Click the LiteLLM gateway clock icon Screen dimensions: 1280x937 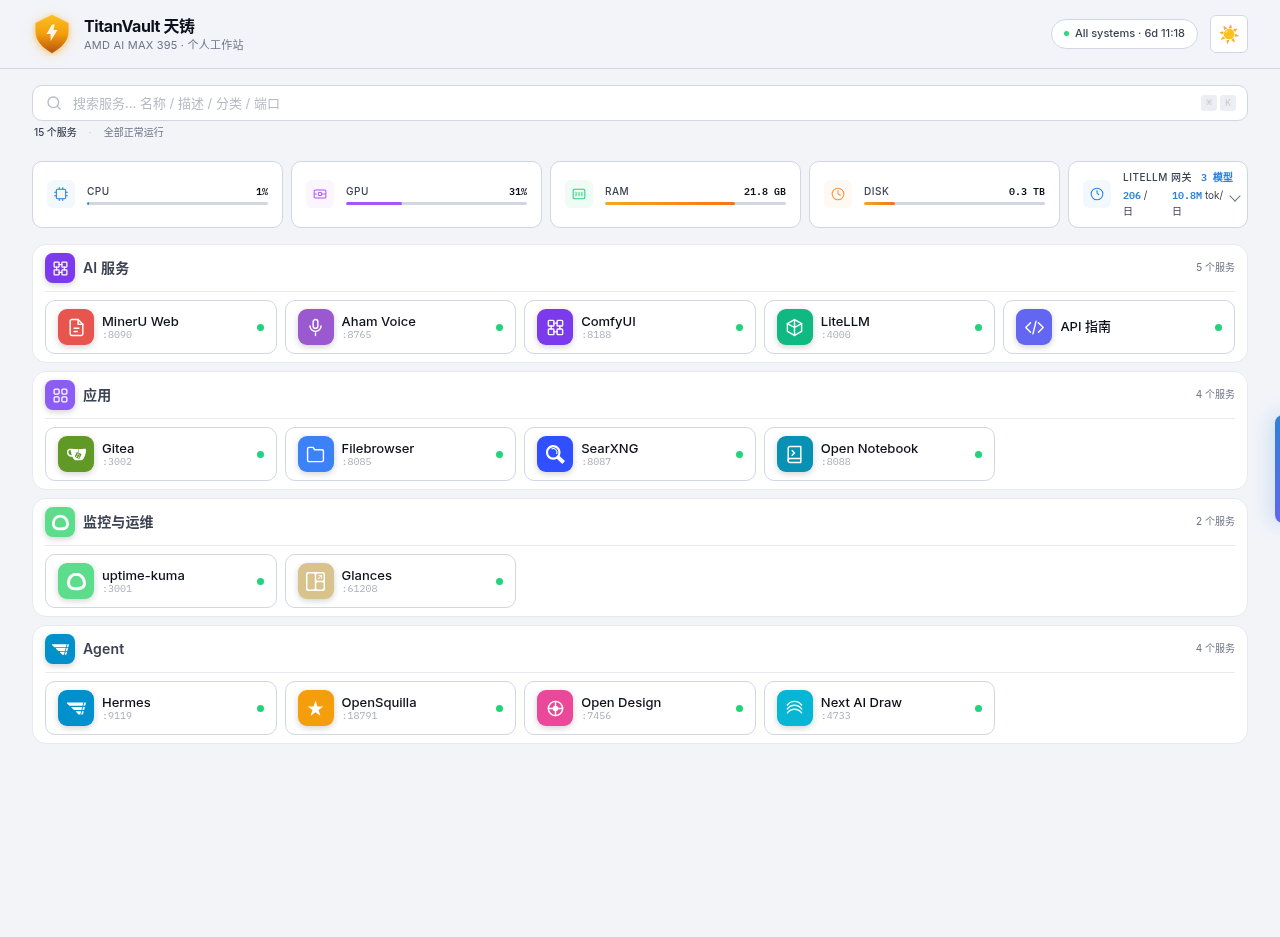1097,194
